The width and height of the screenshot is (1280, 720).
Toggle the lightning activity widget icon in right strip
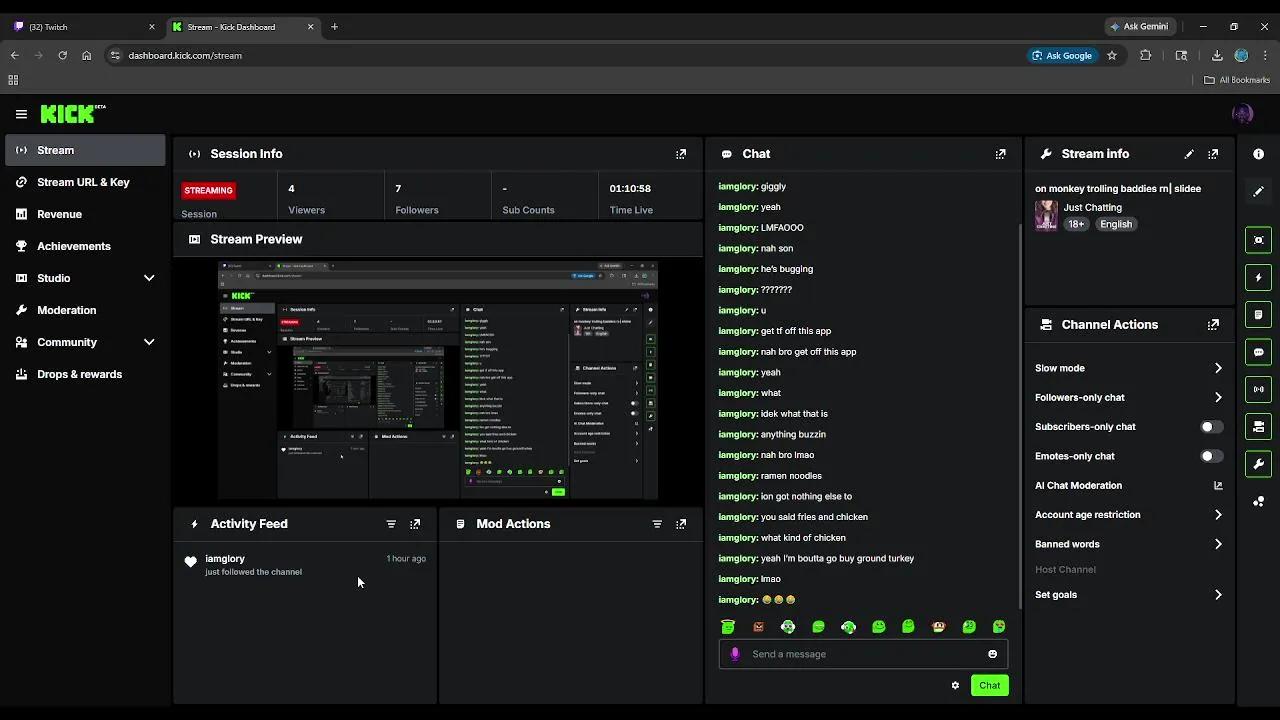click(1258, 277)
